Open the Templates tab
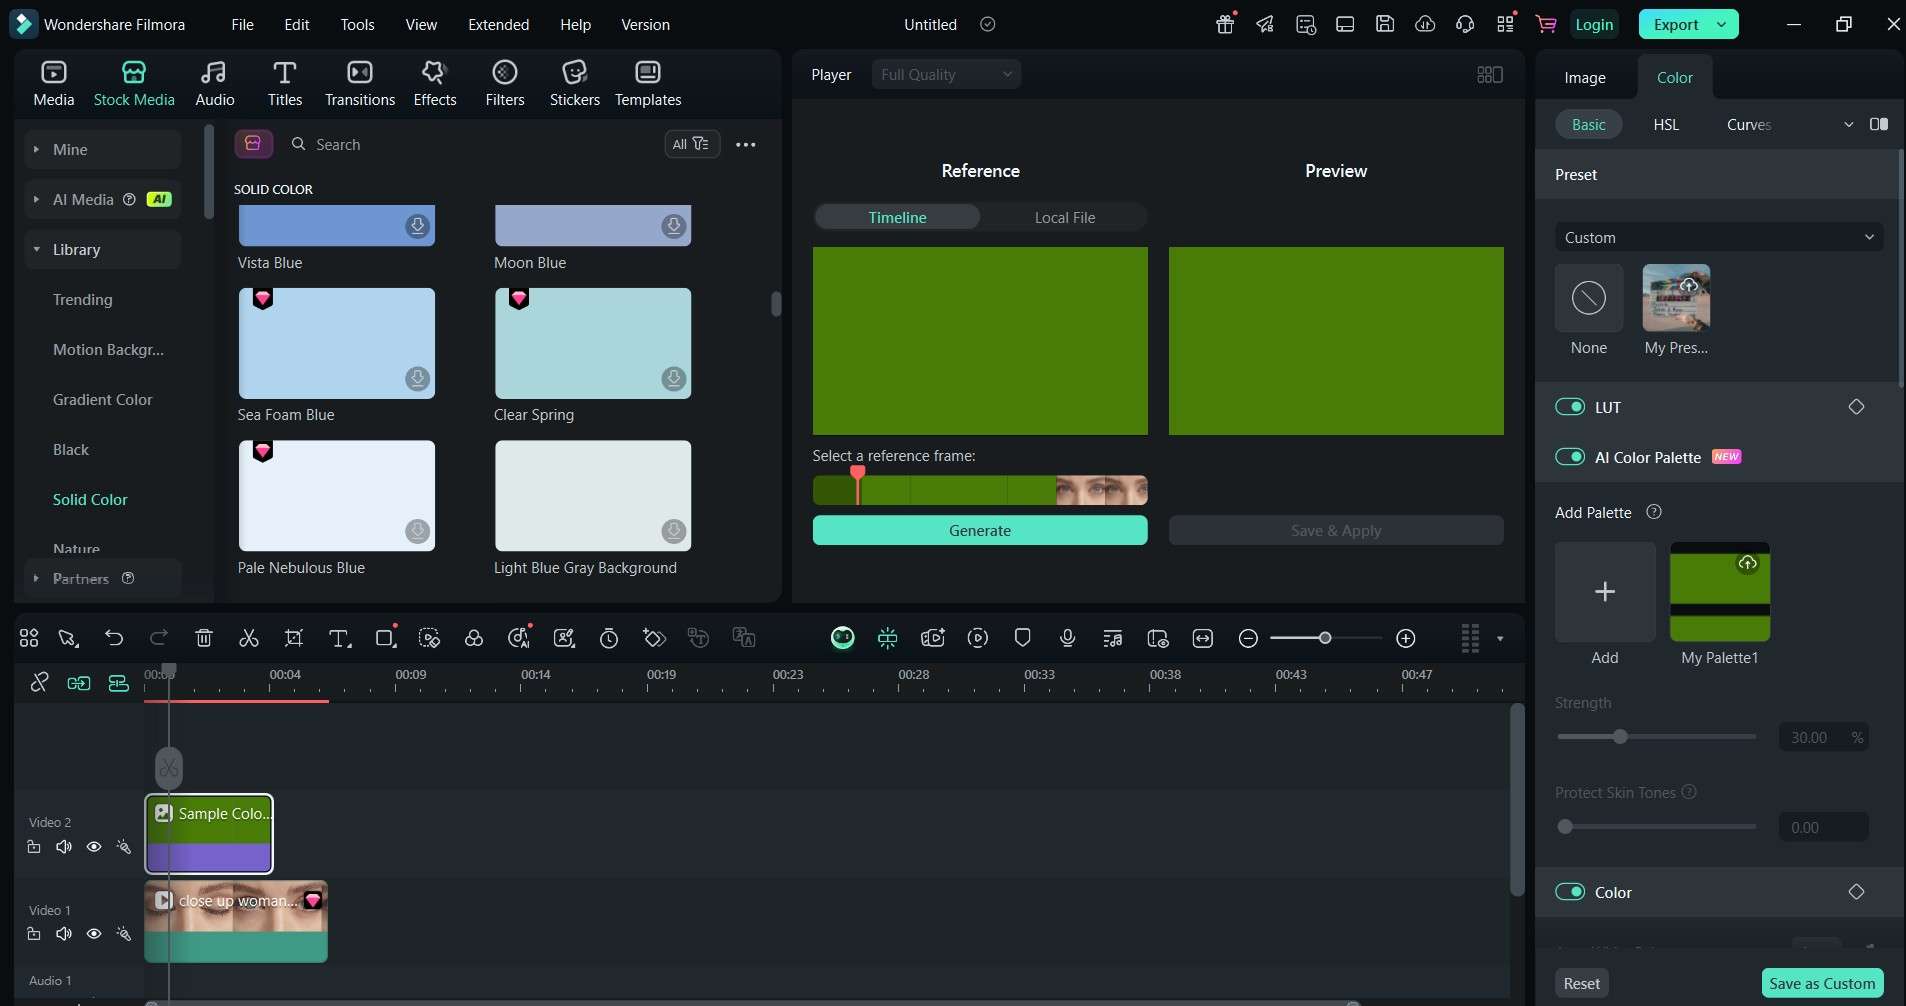The height and width of the screenshot is (1006, 1906). [x=648, y=84]
